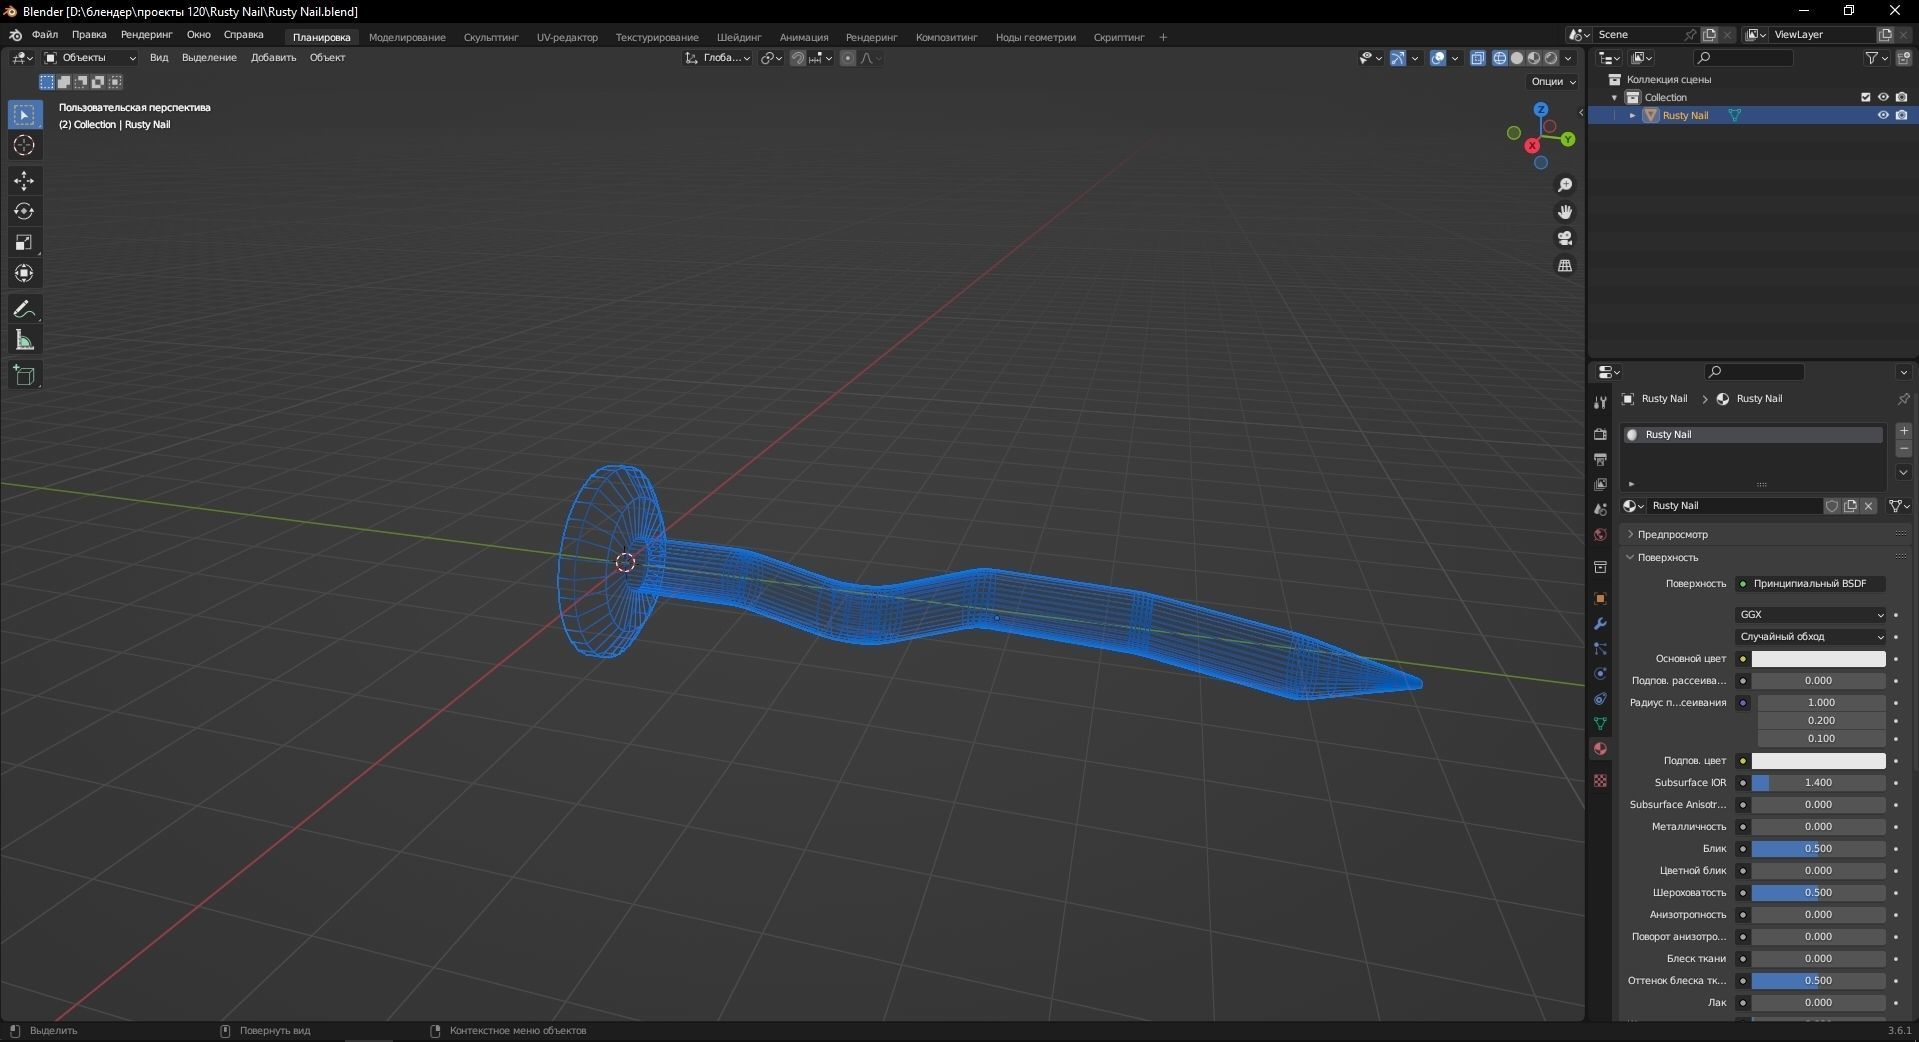This screenshot has width=1919, height=1042.
Task: Open the Object Constraints properties tab
Action: tap(1600, 699)
